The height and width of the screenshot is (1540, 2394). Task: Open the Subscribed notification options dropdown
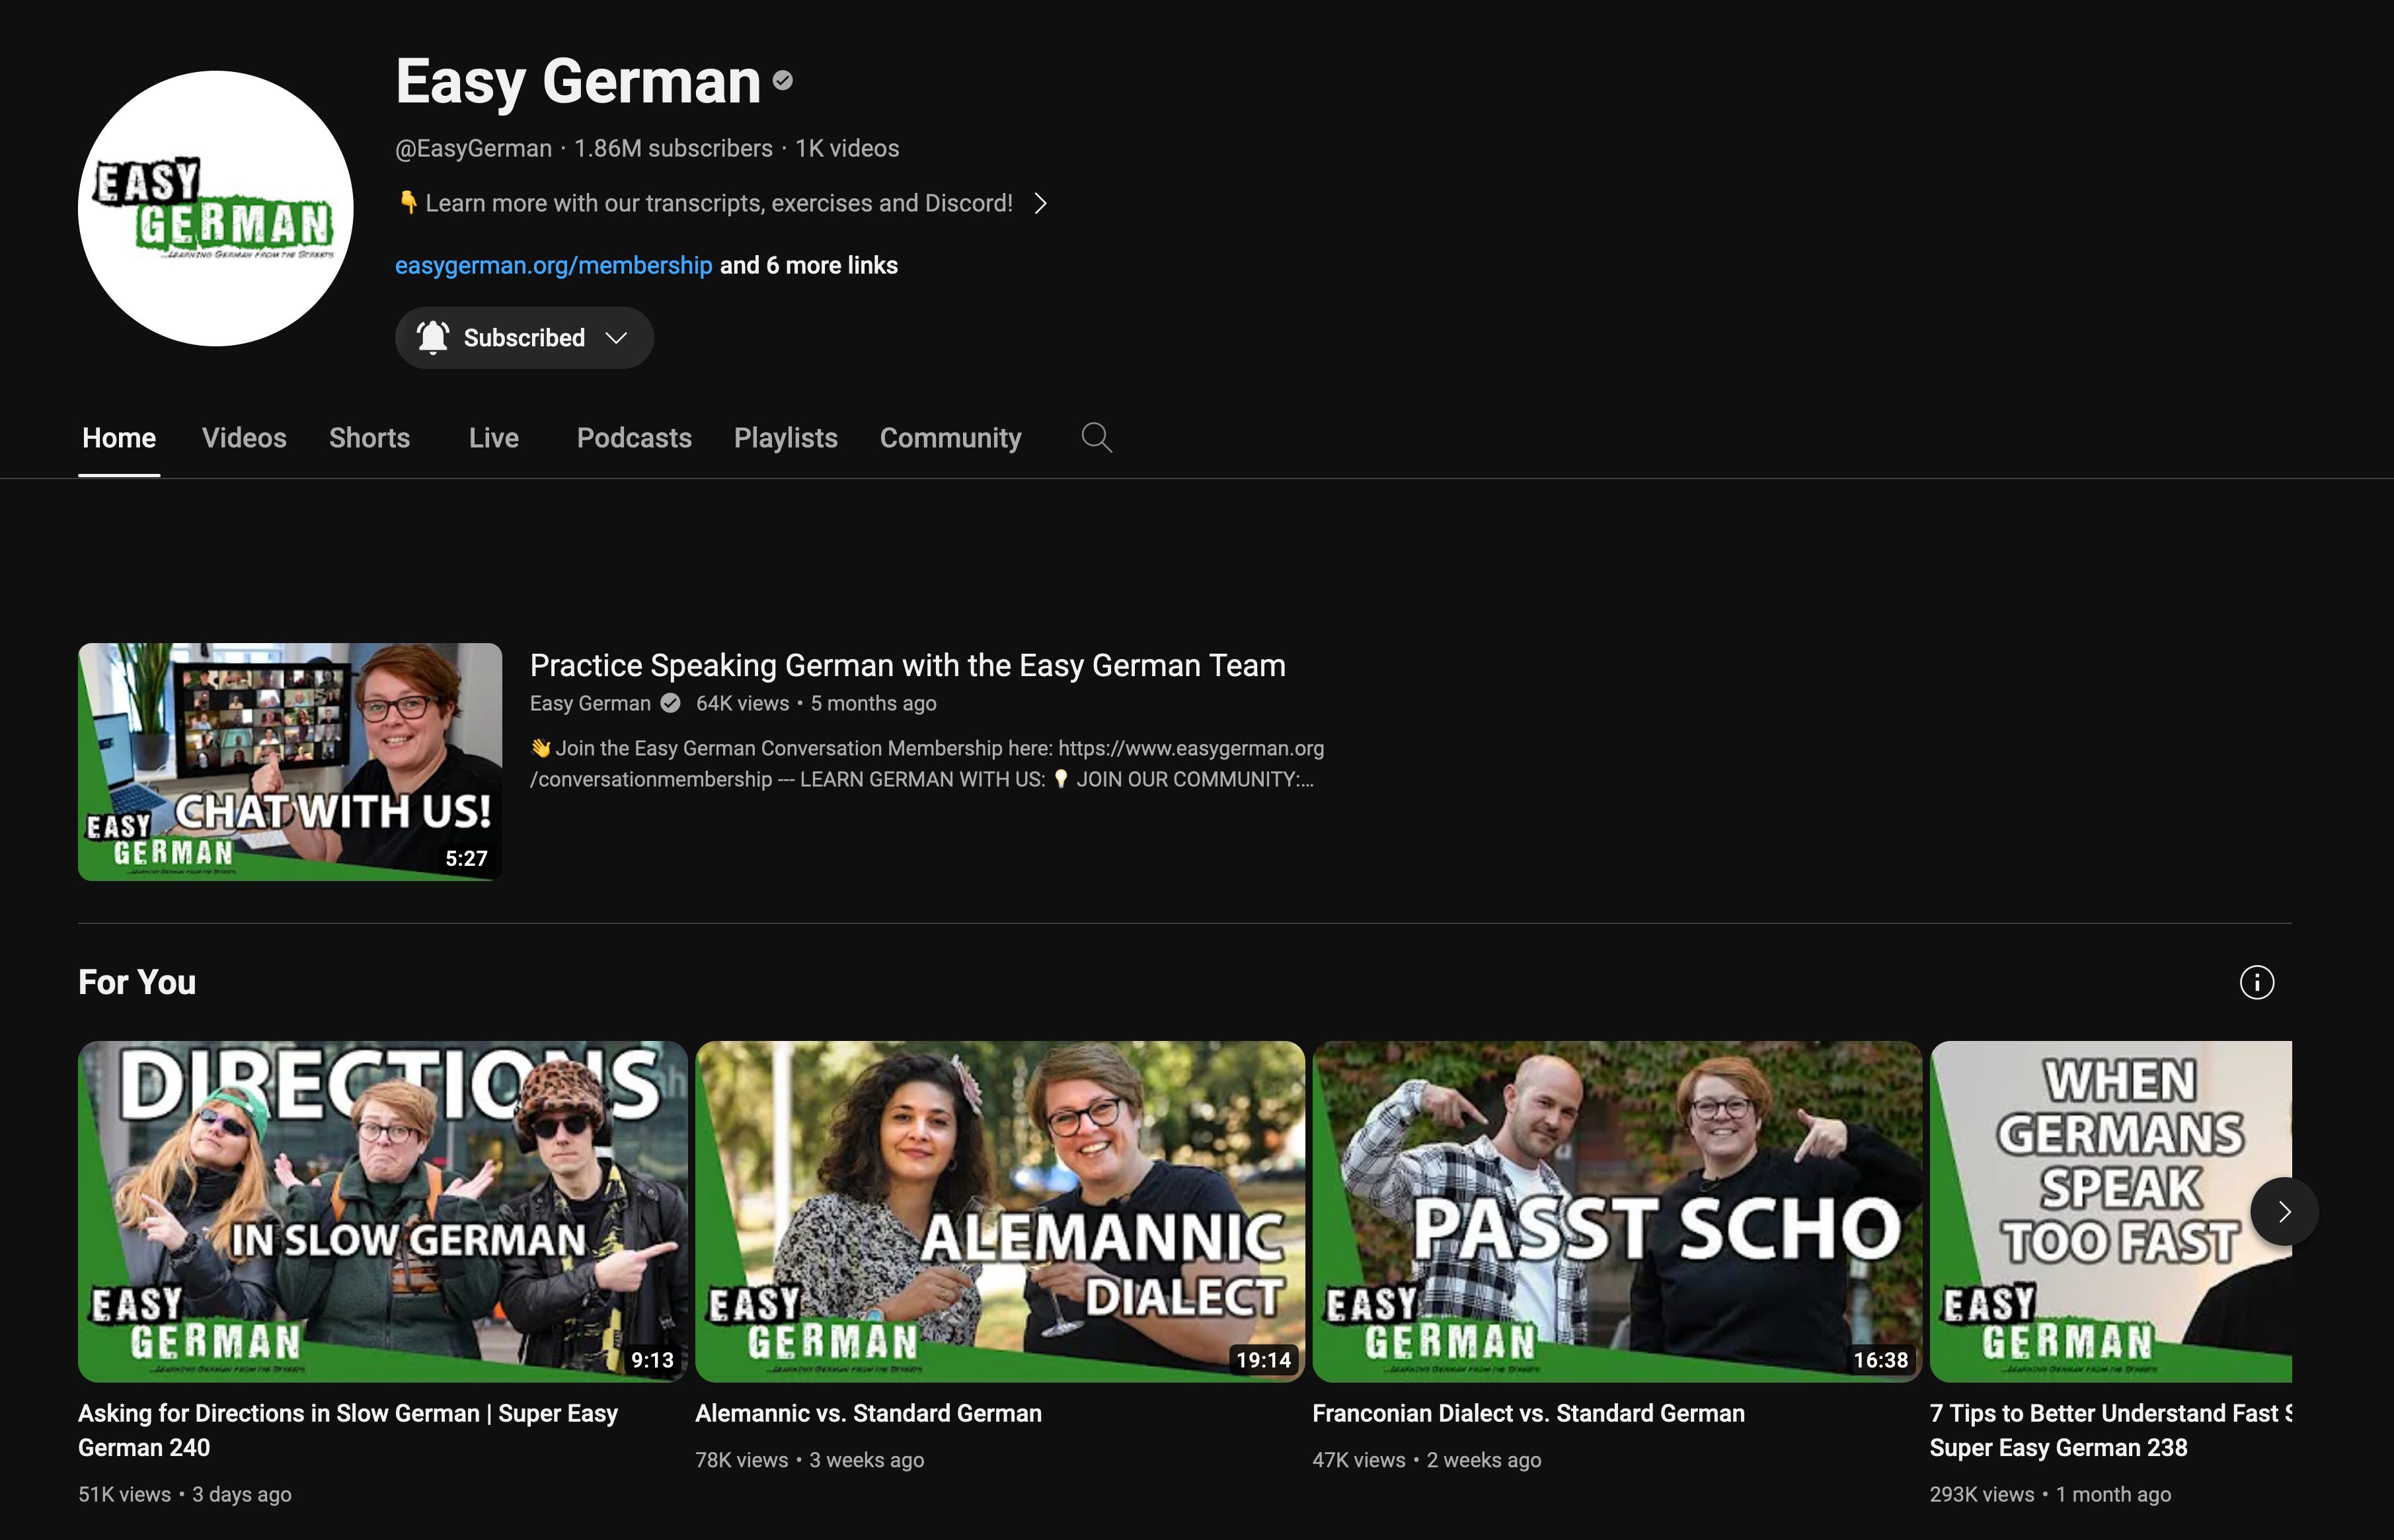617,338
